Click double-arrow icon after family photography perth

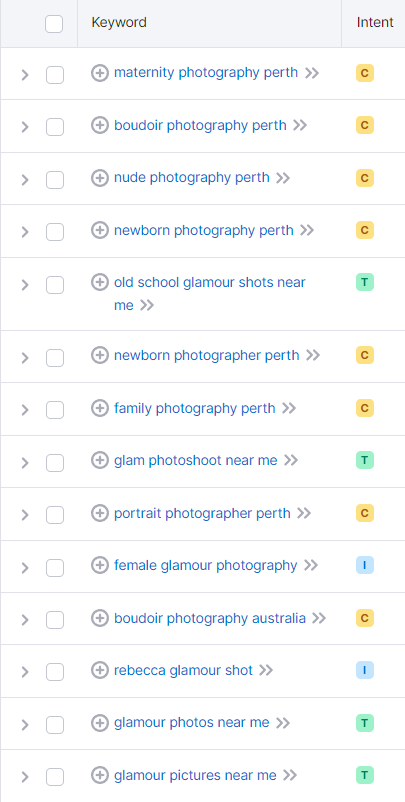pos(289,408)
